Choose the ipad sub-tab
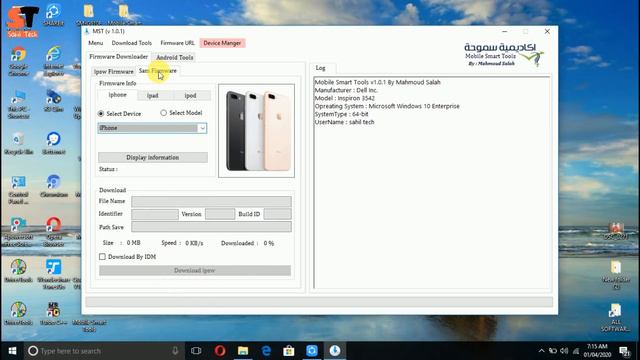This screenshot has height=360, width=640. pyautogui.click(x=153, y=96)
